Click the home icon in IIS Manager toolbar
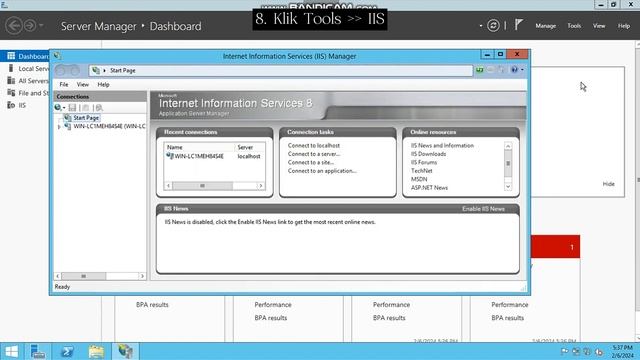The height and width of the screenshot is (360, 640). coord(501,70)
